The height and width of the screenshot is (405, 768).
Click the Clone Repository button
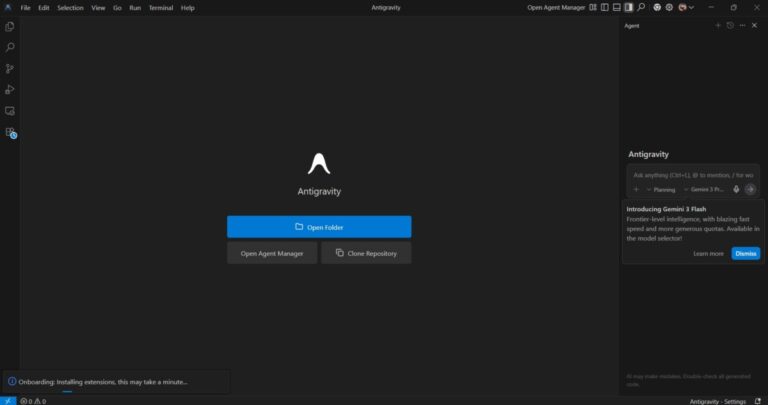pos(366,253)
